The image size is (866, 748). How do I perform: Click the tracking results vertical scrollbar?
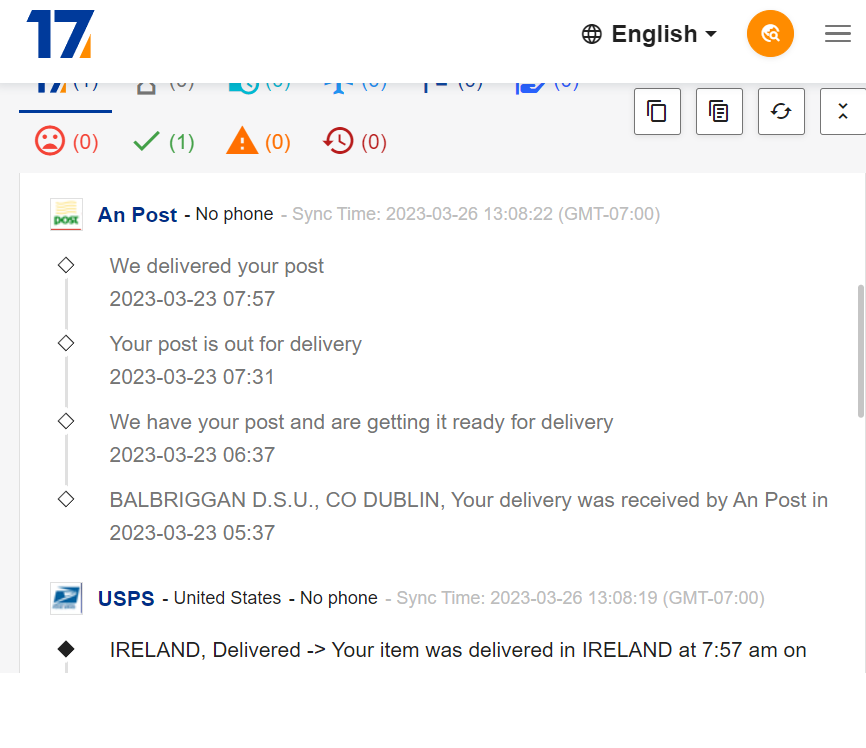860,351
